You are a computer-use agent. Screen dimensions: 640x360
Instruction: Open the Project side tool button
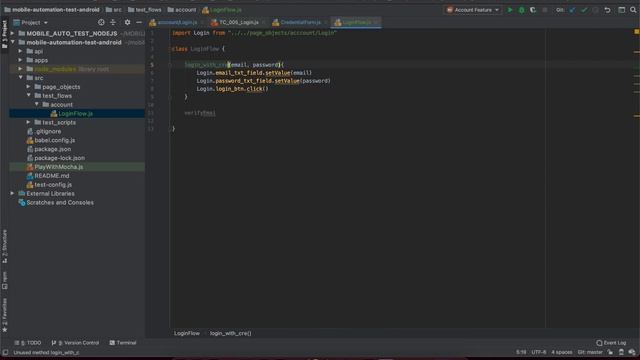(x=4, y=34)
